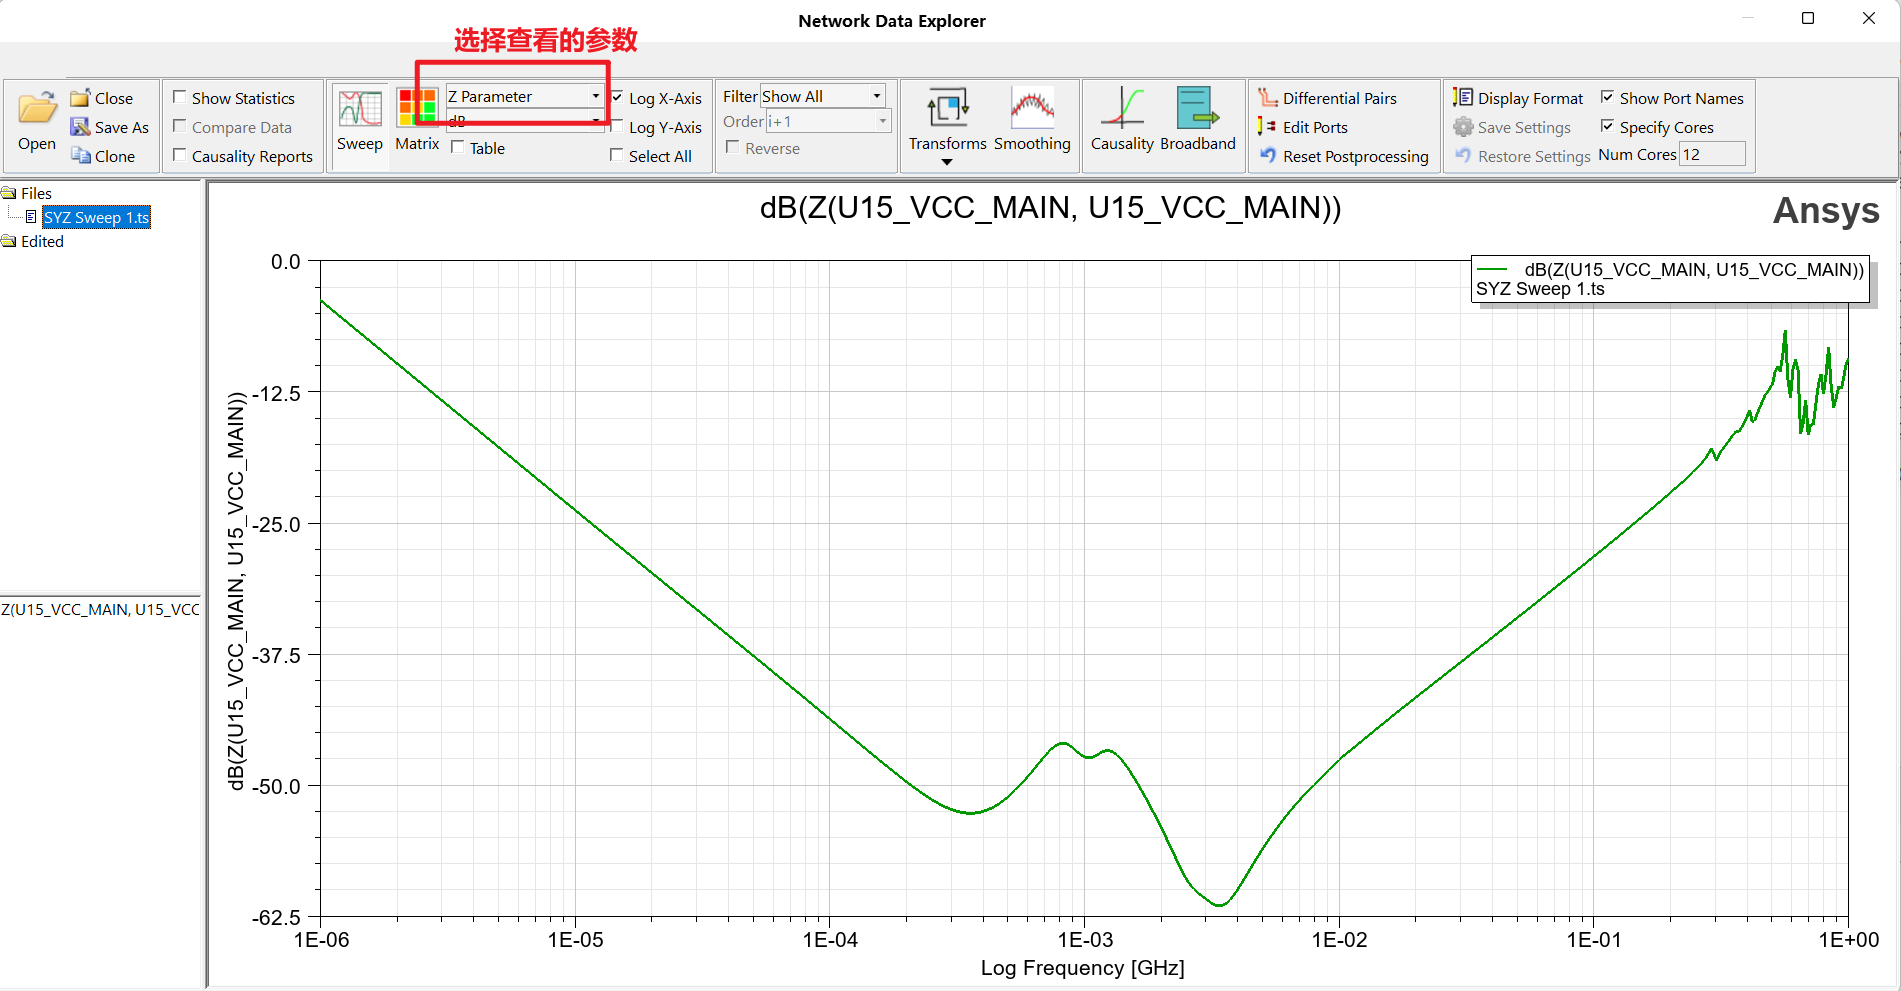Viewport: 1901px width, 991px height.
Task: Click the Reset Postprocessing label
Action: pyautogui.click(x=1356, y=156)
